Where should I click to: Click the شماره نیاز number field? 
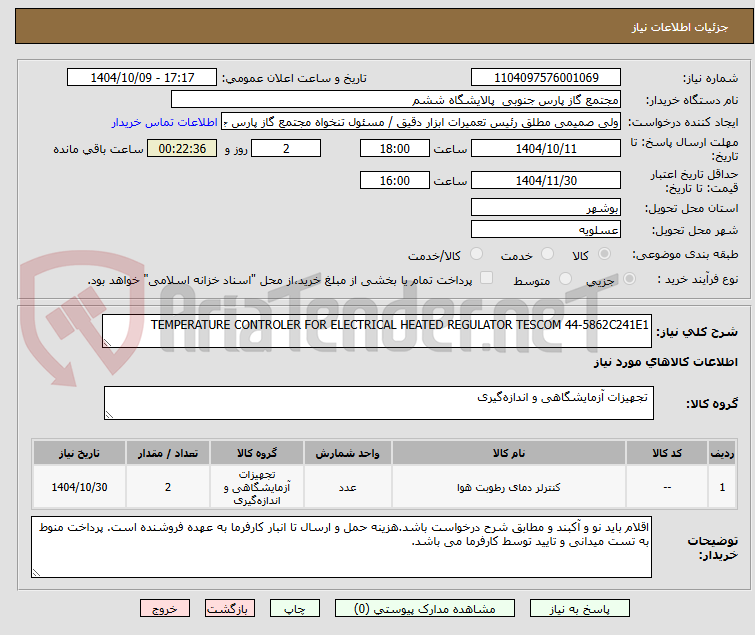(546, 78)
